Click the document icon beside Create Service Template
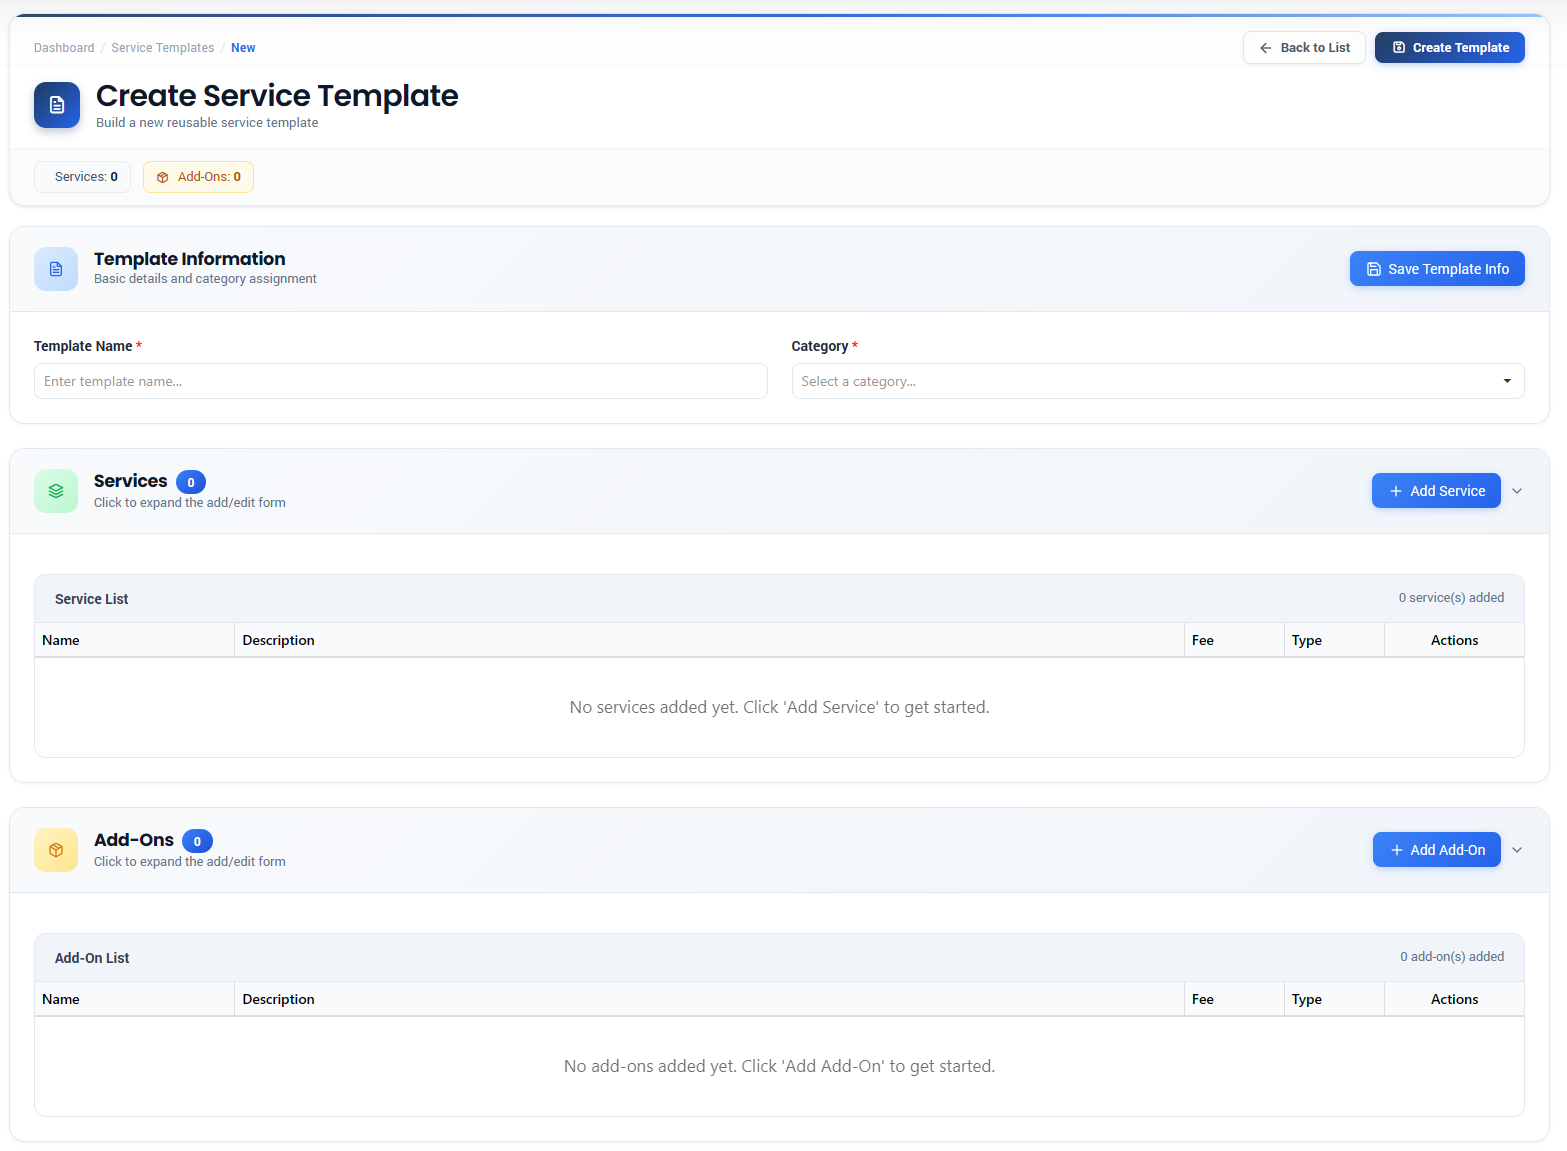1567x1151 pixels. [x=57, y=105]
